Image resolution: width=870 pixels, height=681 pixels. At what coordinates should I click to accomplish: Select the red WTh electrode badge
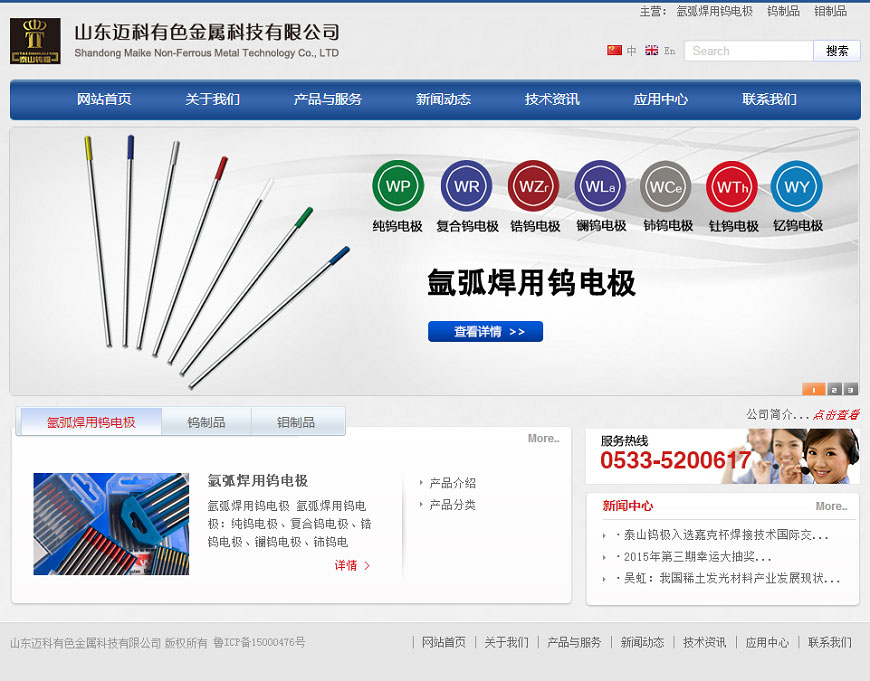732,186
